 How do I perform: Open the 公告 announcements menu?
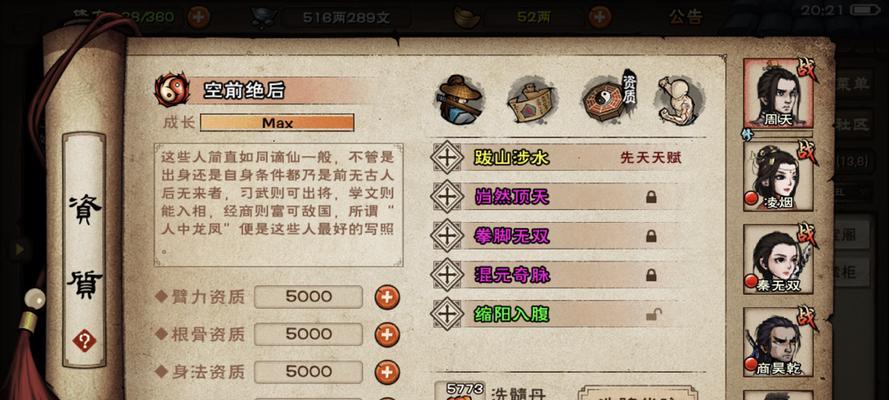point(685,16)
